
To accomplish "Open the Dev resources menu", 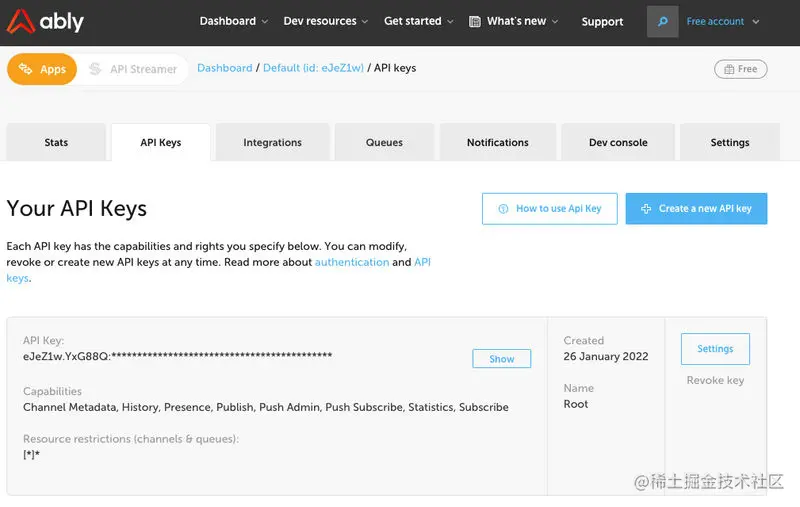I will (320, 21).
